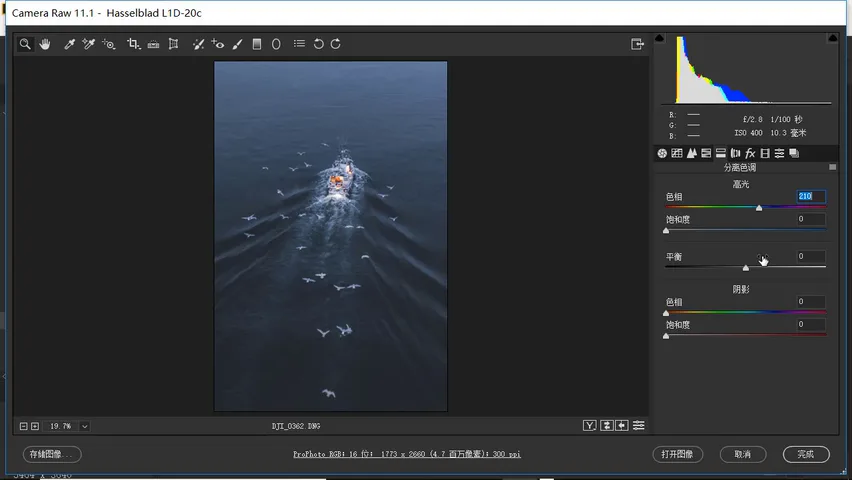The height and width of the screenshot is (480, 852).
Task: Open the Preferences dialog list icon
Action: (x=299, y=43)
